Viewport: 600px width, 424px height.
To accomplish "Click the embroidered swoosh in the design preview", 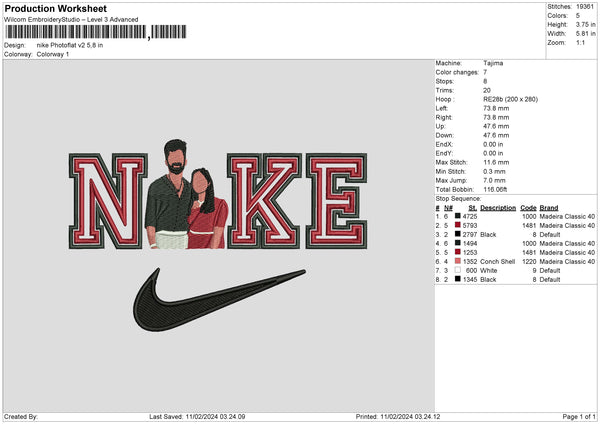I will (219, 299).
